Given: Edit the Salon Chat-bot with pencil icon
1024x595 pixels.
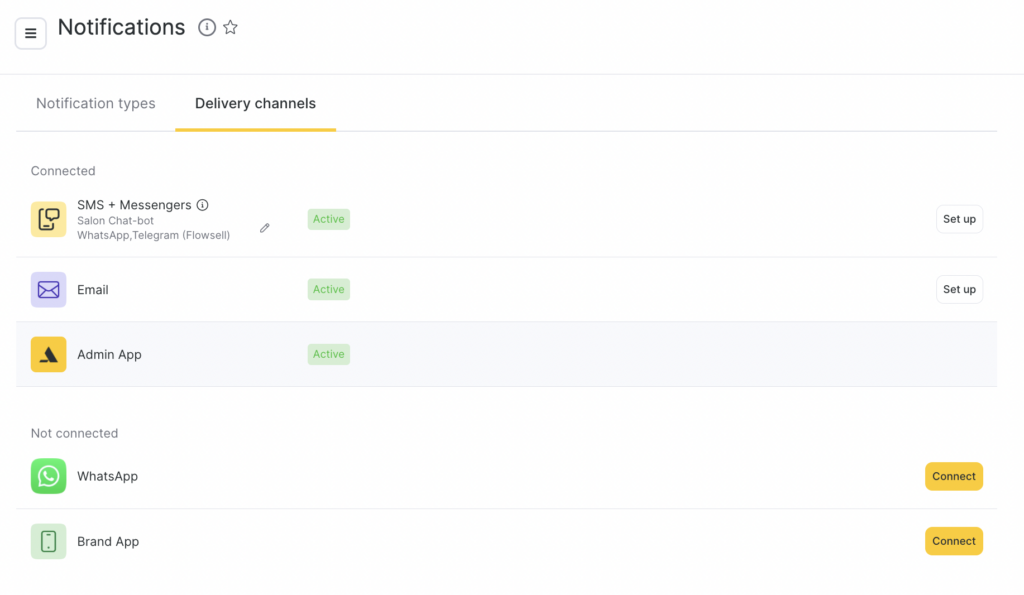Looking at the screenshot, I should (x=265, y=228).
